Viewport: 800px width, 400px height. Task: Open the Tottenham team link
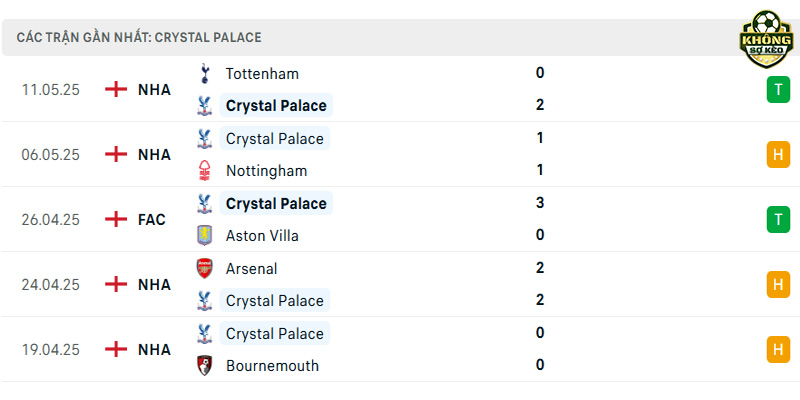pyautogui.click(x=262, y=73)
